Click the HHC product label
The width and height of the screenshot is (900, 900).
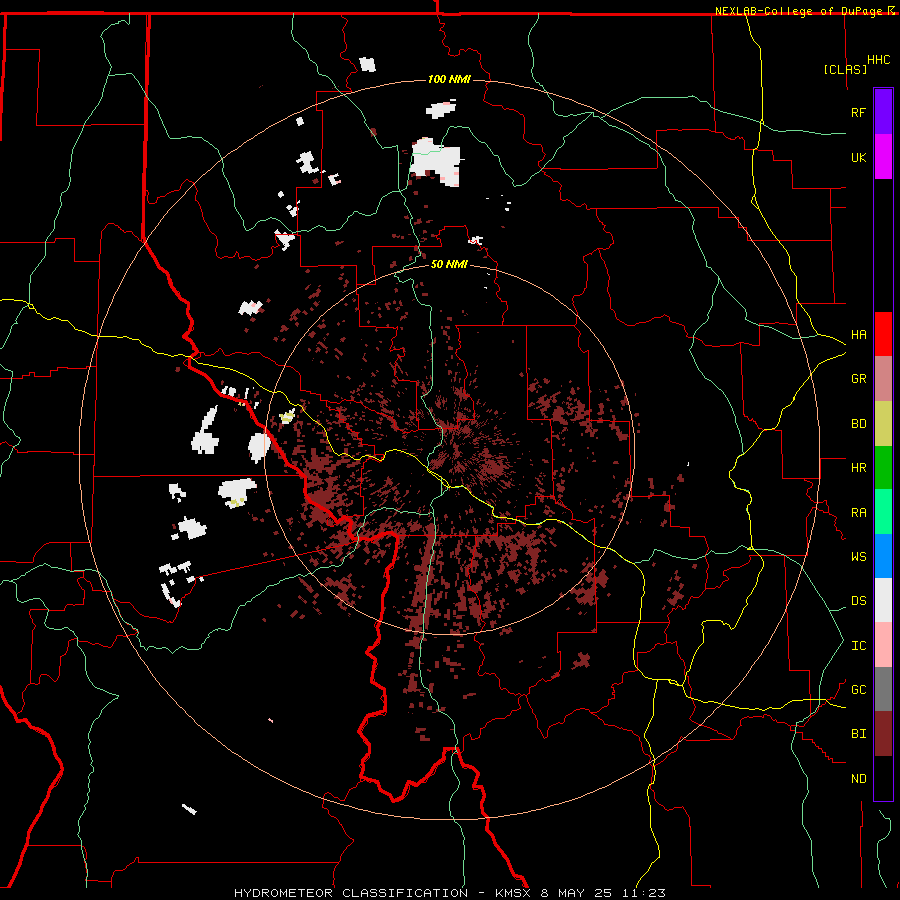click(x=878, y=60)
